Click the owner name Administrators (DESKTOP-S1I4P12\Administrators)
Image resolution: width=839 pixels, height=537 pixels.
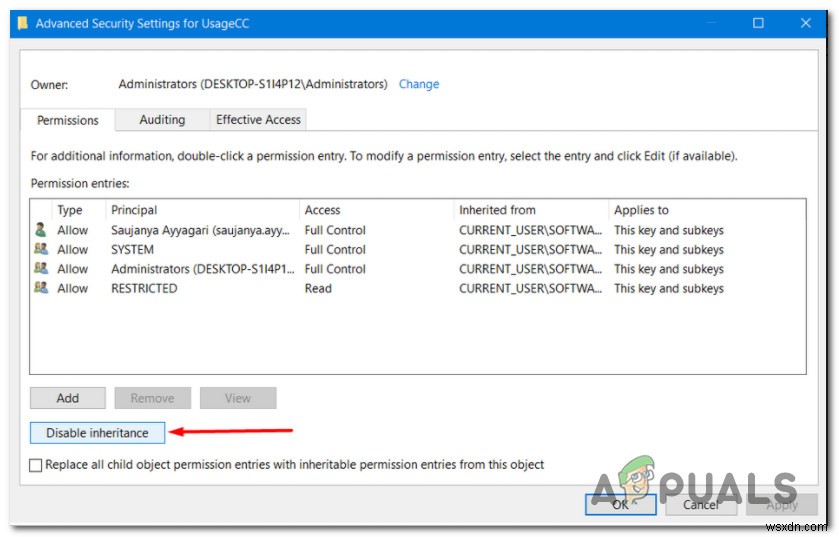pyautogui.click(x=253, y=84)
